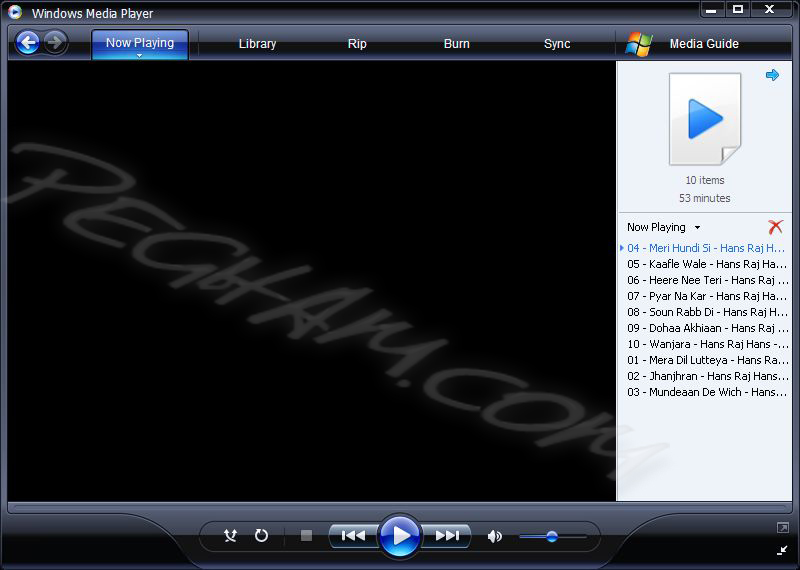This screenshot has width=800, height=570.
Task: Click the 10 items label
Action: 705,180
